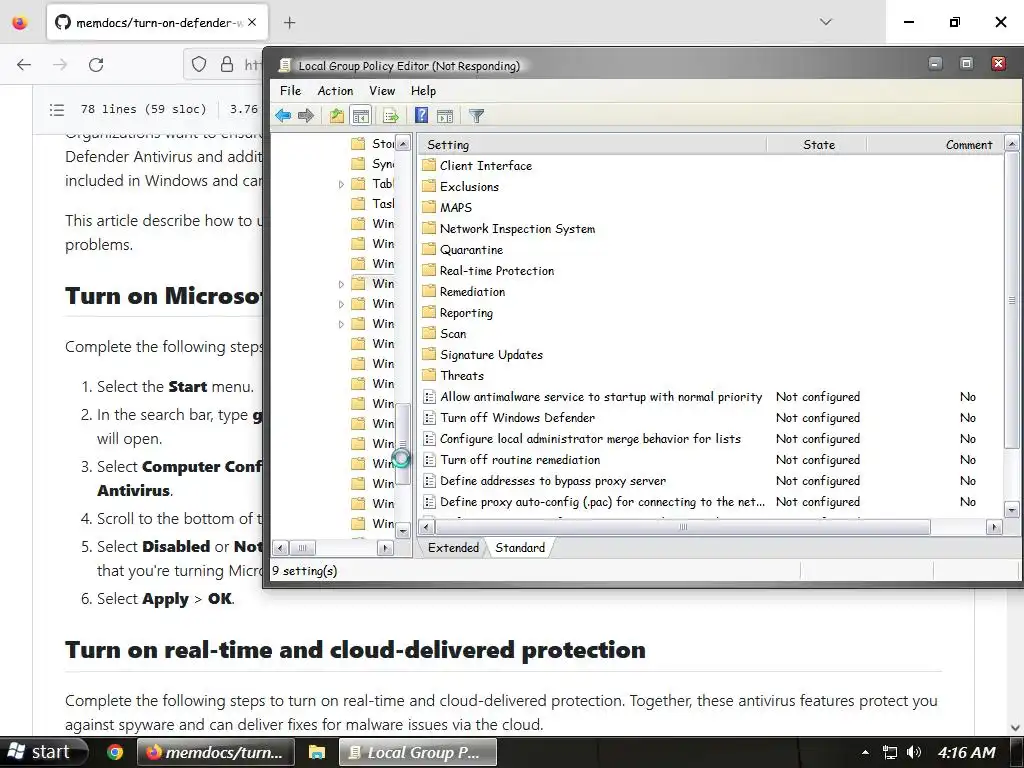Switch to the Extended tab
Image resolution: width=1024 pixels, height=768 pixels.
[453, 547]
